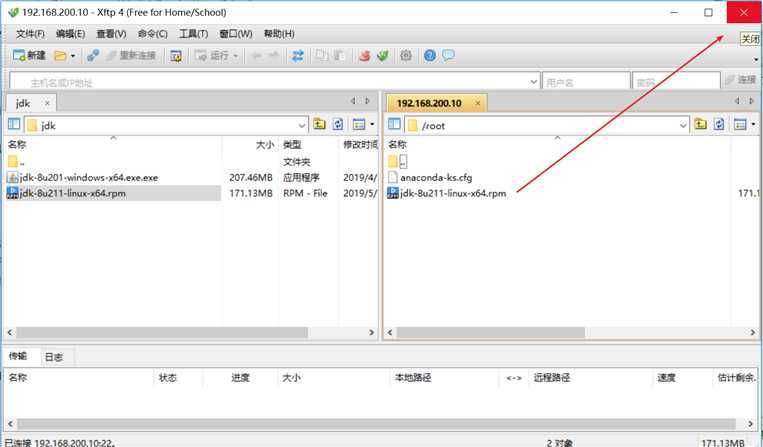The width and height of the screenshot is (763, 447).
Task: Click the local pane horizontal scrollbar
Action: pyautogui.click(x=162, y=333)
